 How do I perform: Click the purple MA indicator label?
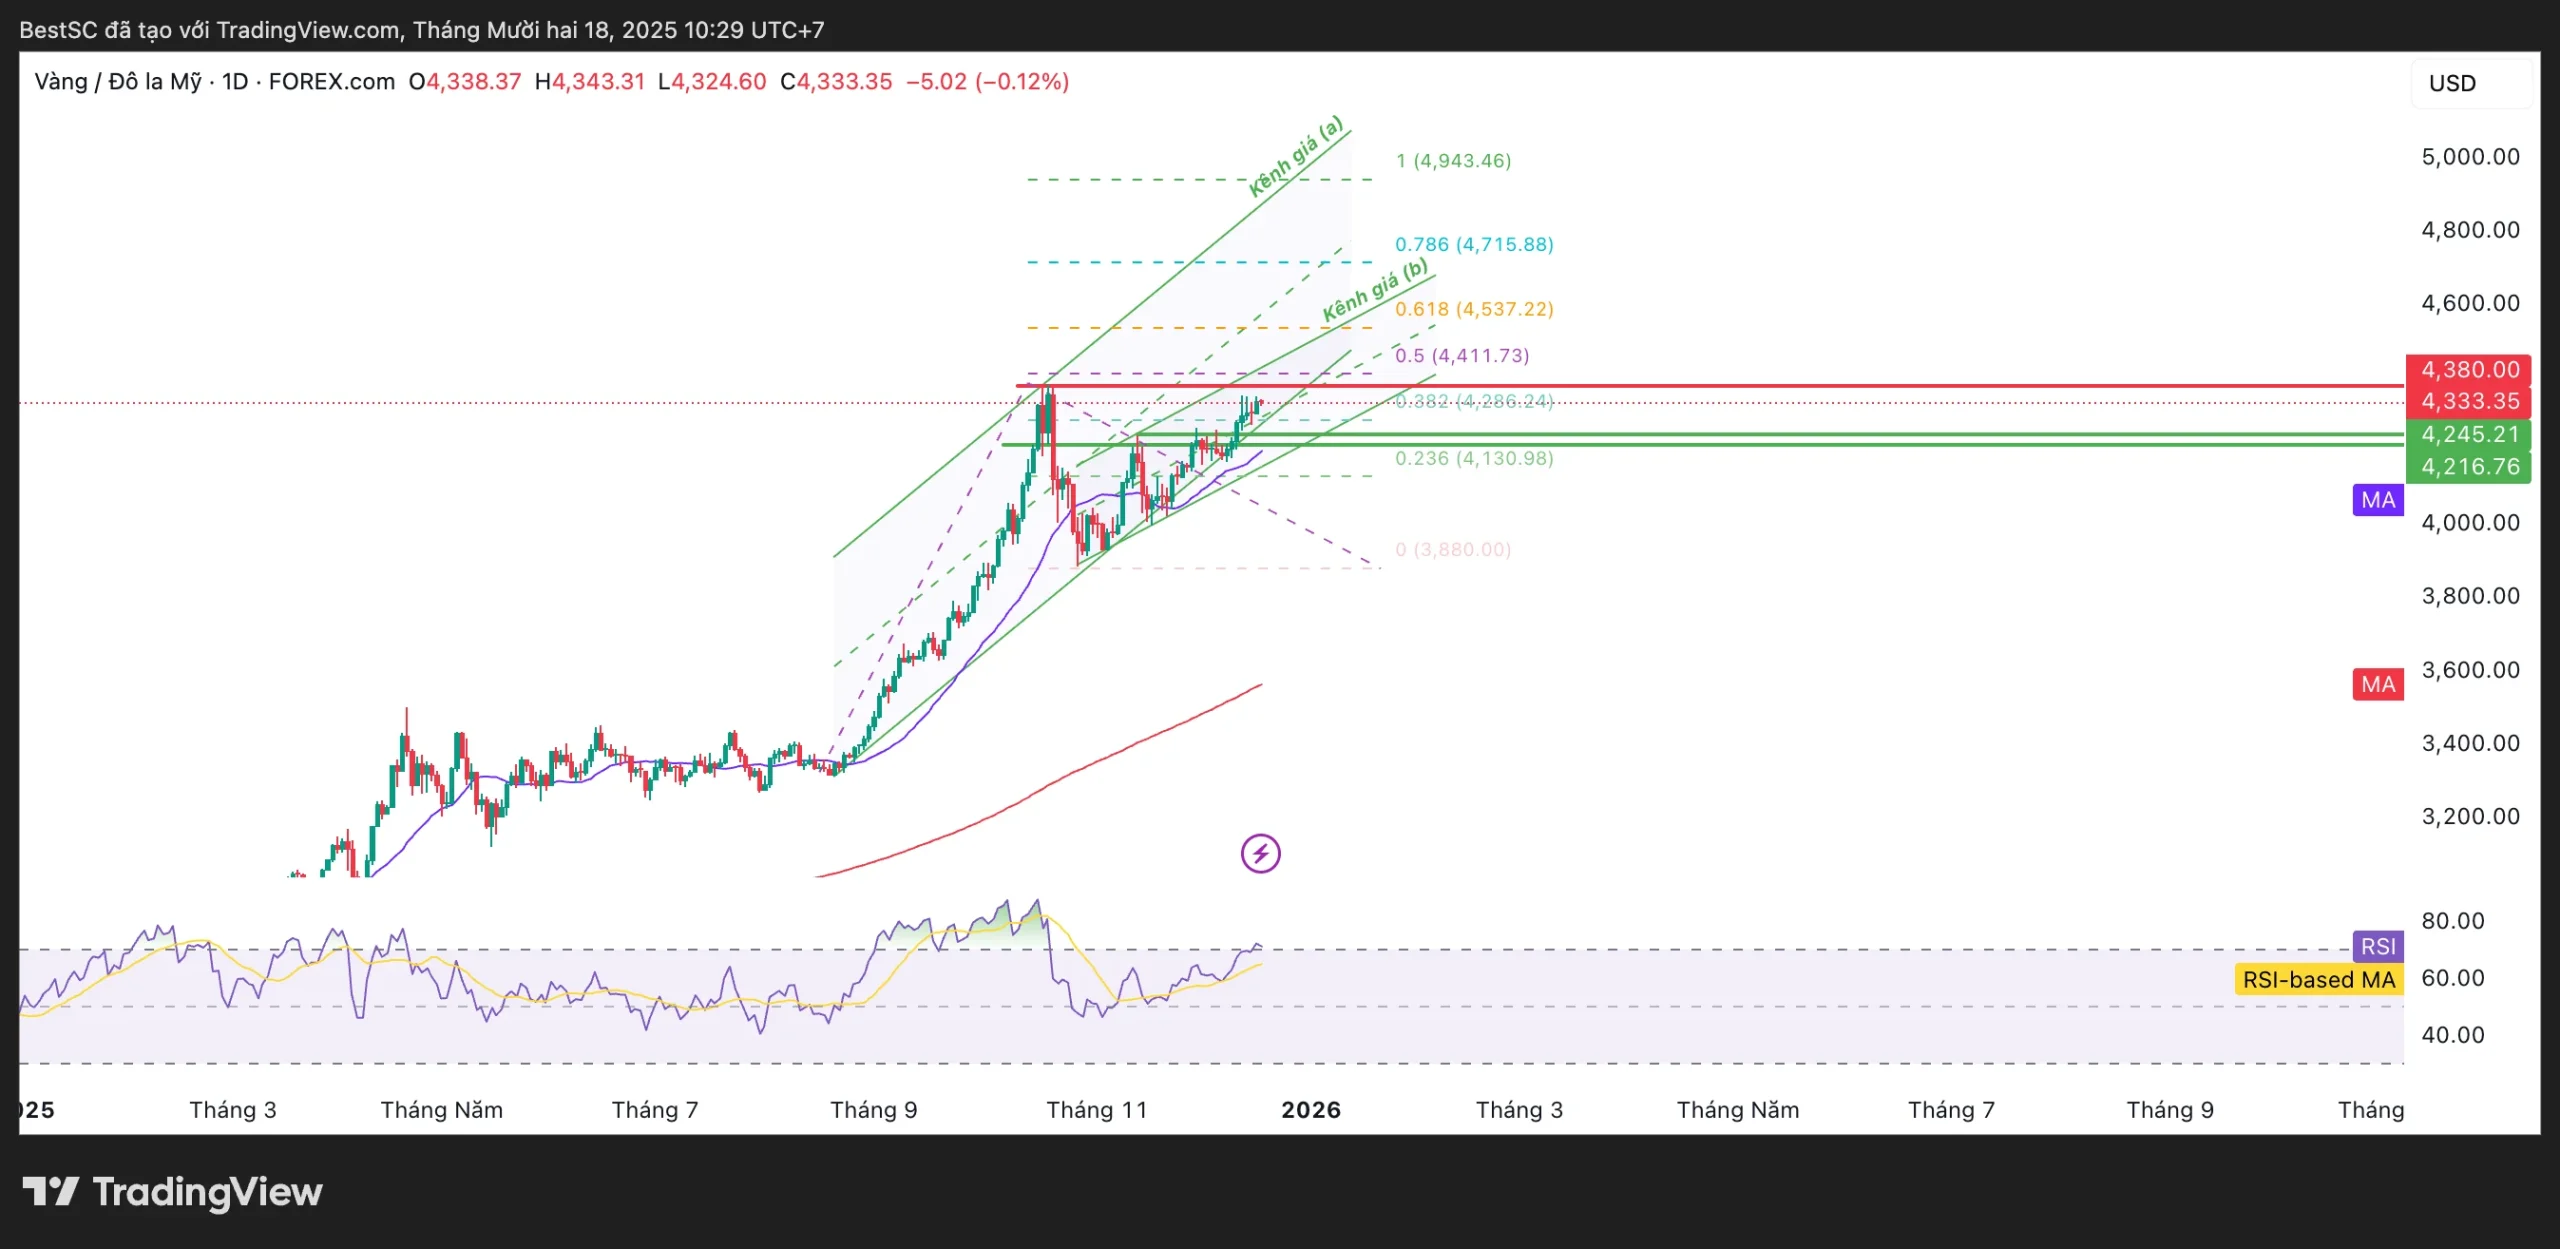2377,500
